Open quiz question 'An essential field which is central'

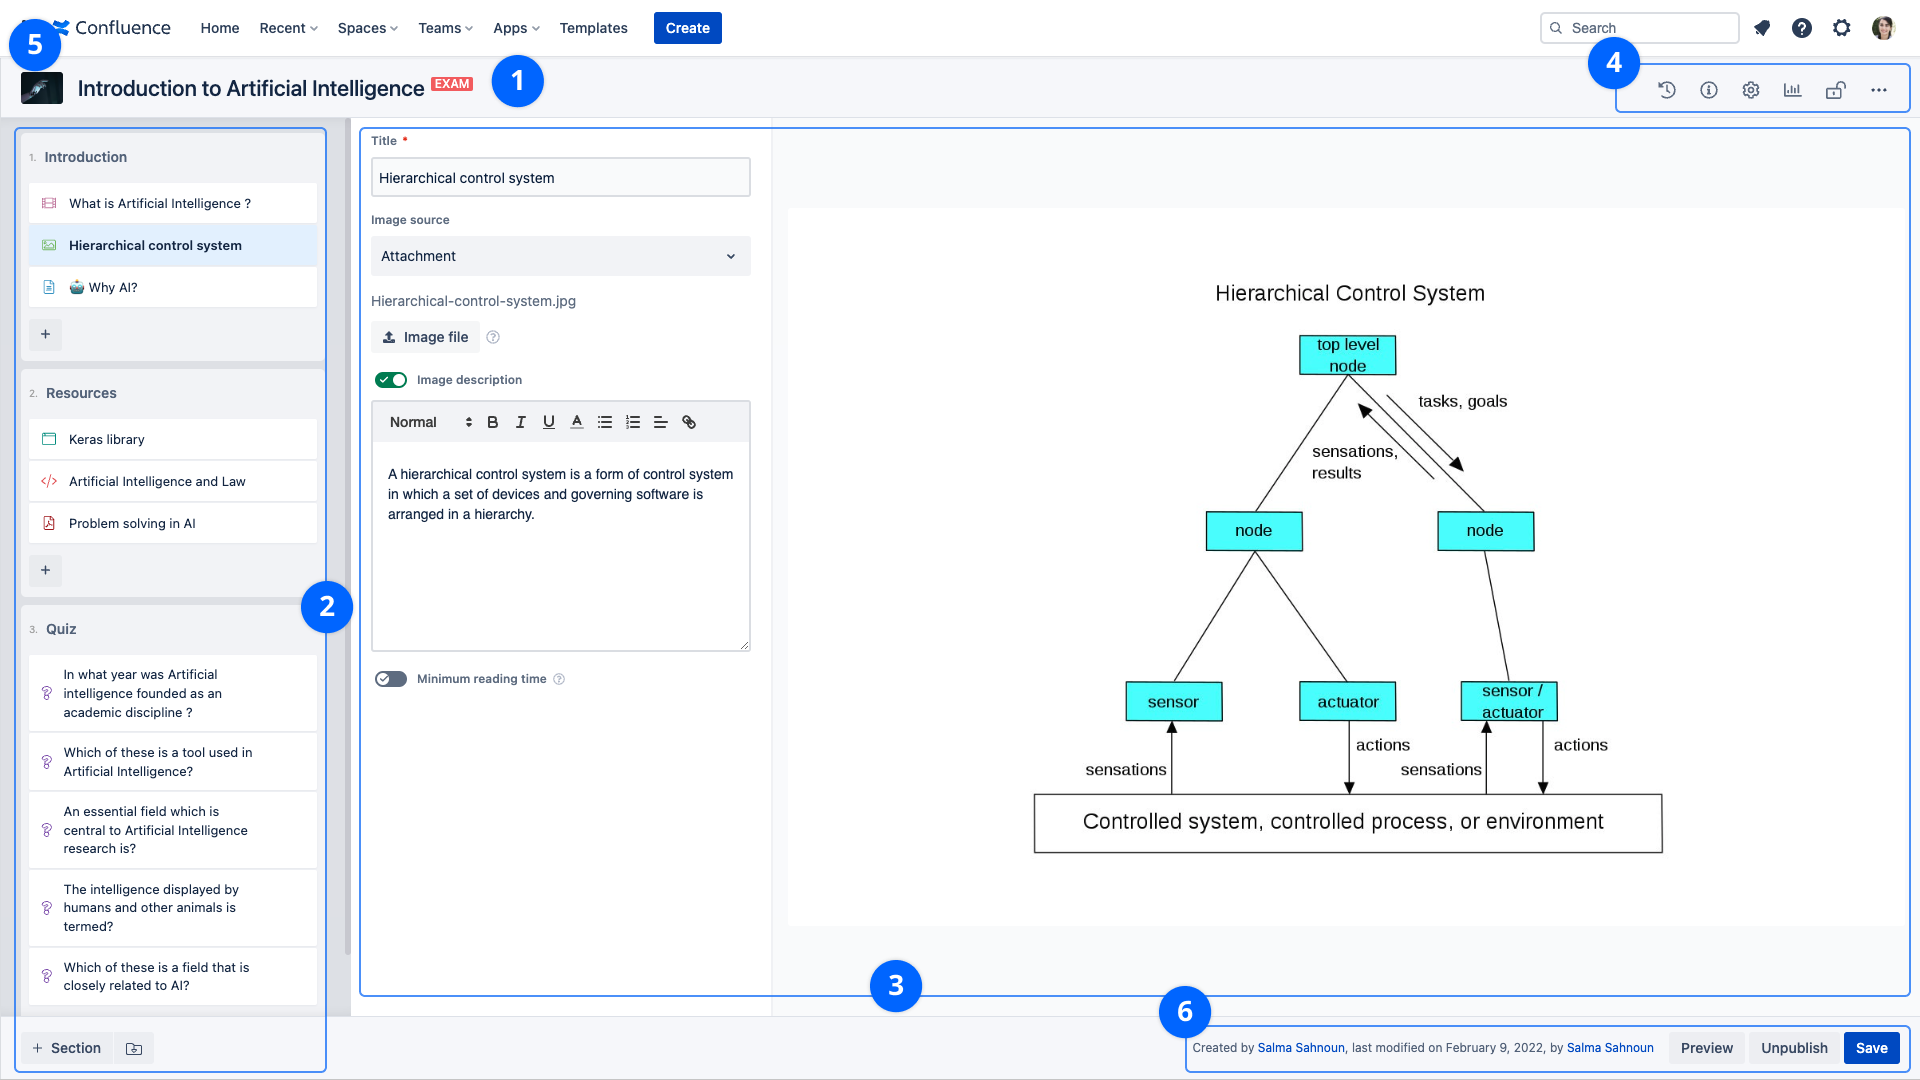(173, 830)
